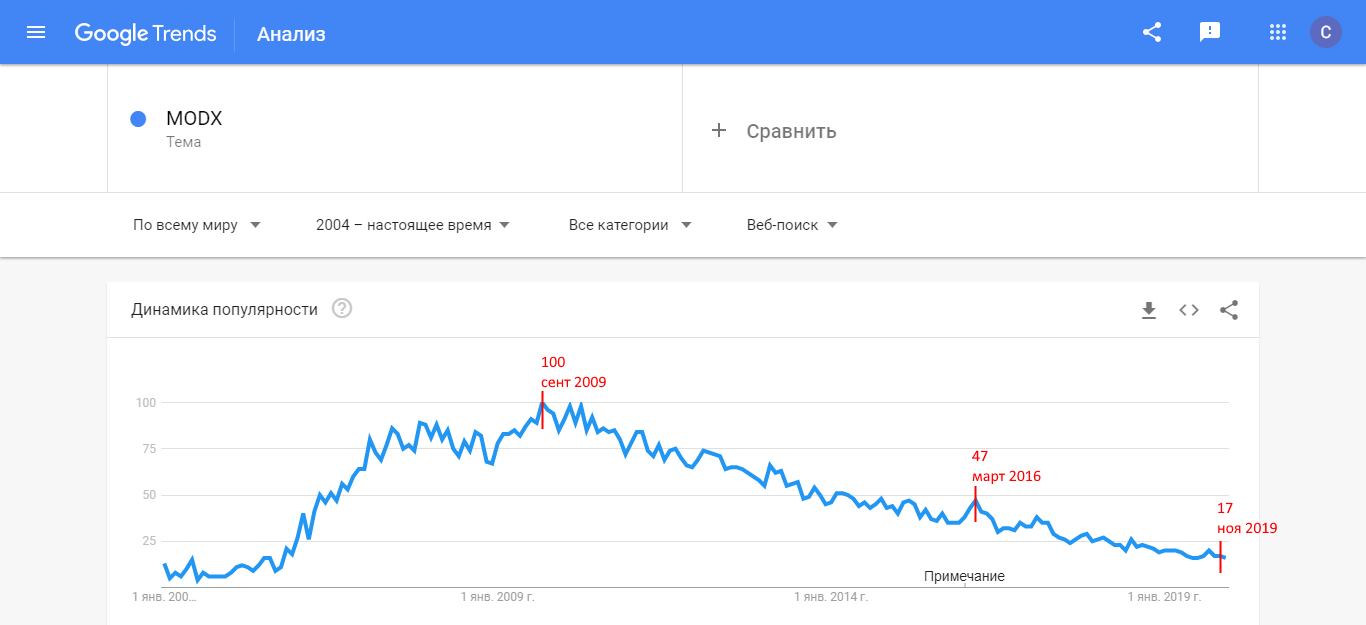
Task: Click the blue MODX color dot
Action: coord(139,119)
